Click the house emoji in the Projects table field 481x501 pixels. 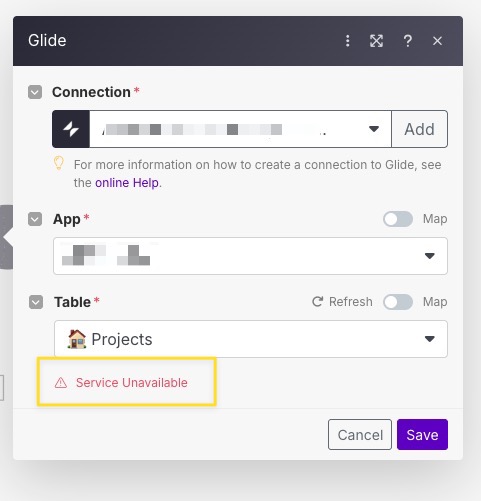(77, 339)
